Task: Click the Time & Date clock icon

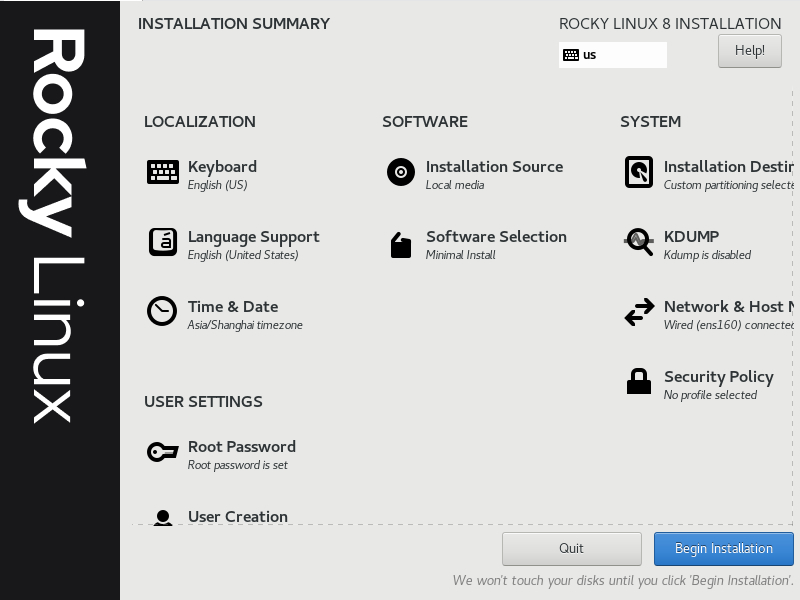Action: point(162,311)
